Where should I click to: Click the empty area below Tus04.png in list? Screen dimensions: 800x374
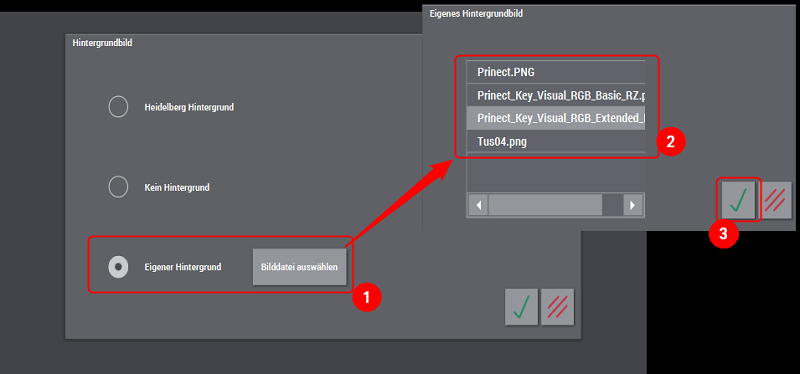[x=556, y=172]
